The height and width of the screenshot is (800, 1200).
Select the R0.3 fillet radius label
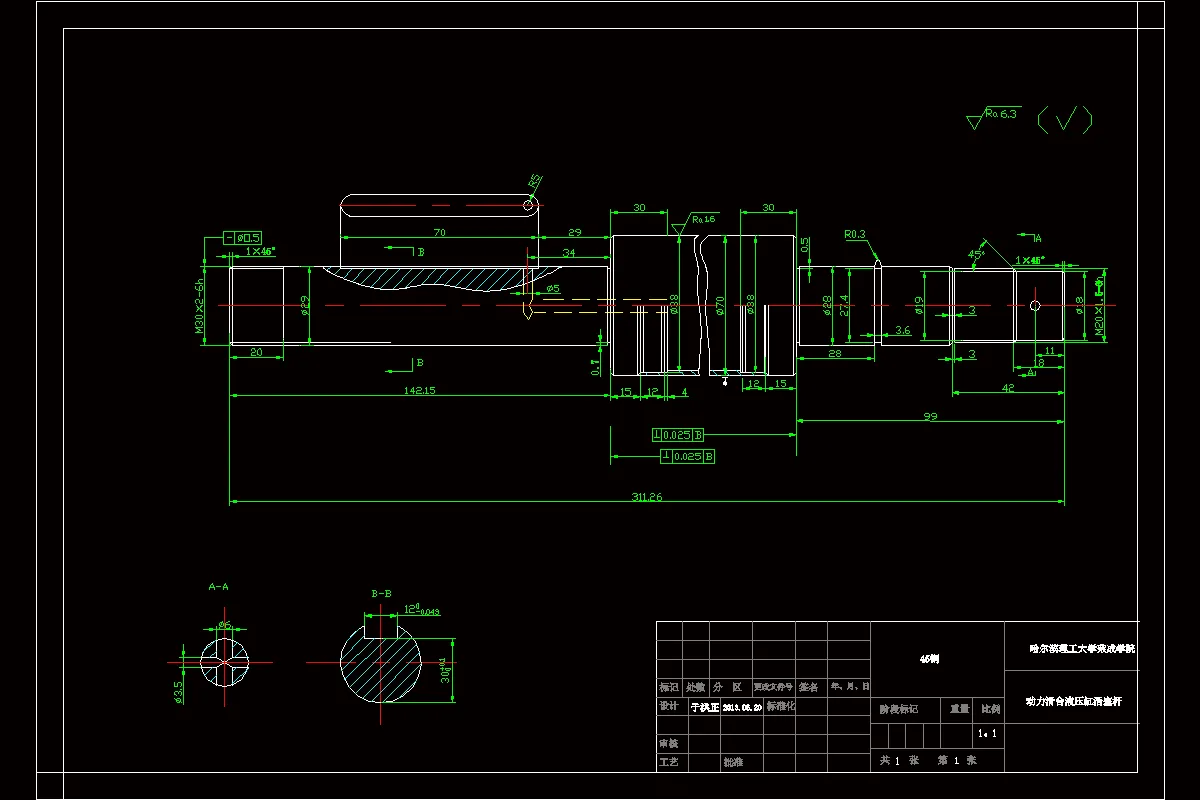[855, 234]
